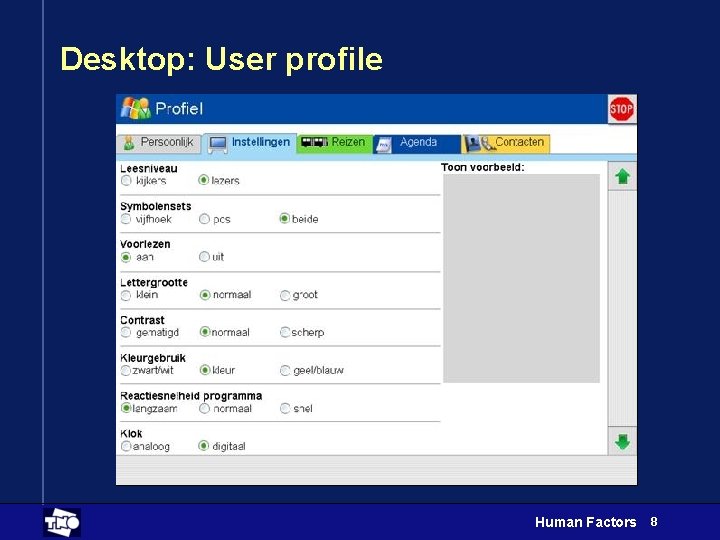Set Contrast to normaal

pos(205,332)
